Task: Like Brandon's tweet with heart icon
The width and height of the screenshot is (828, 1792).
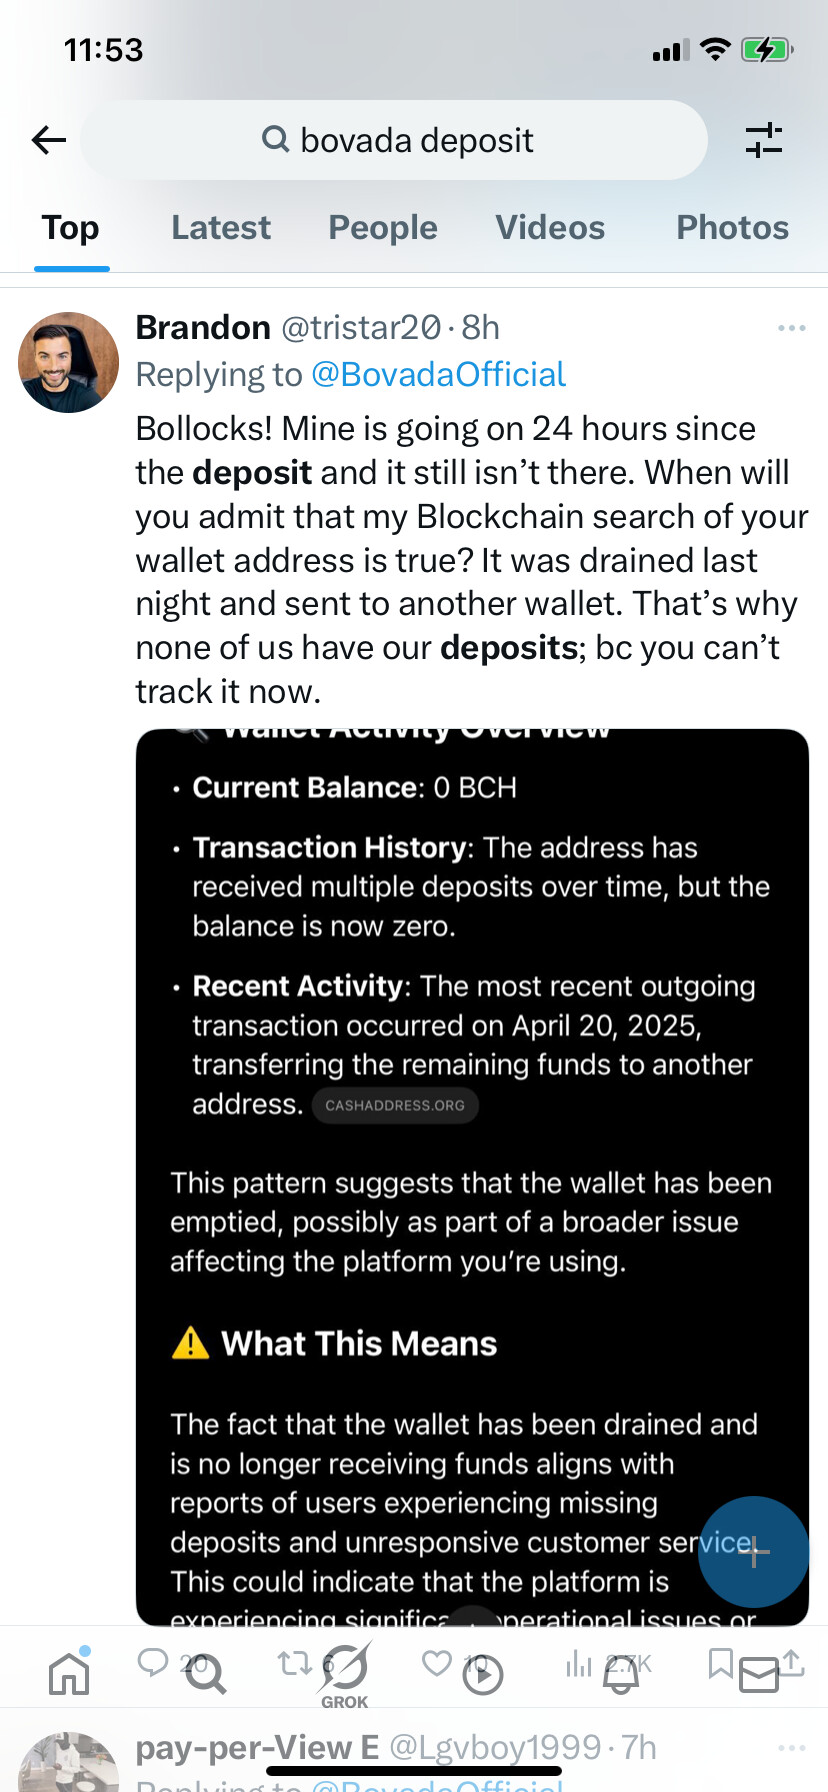Action: tap(437, 1662)
